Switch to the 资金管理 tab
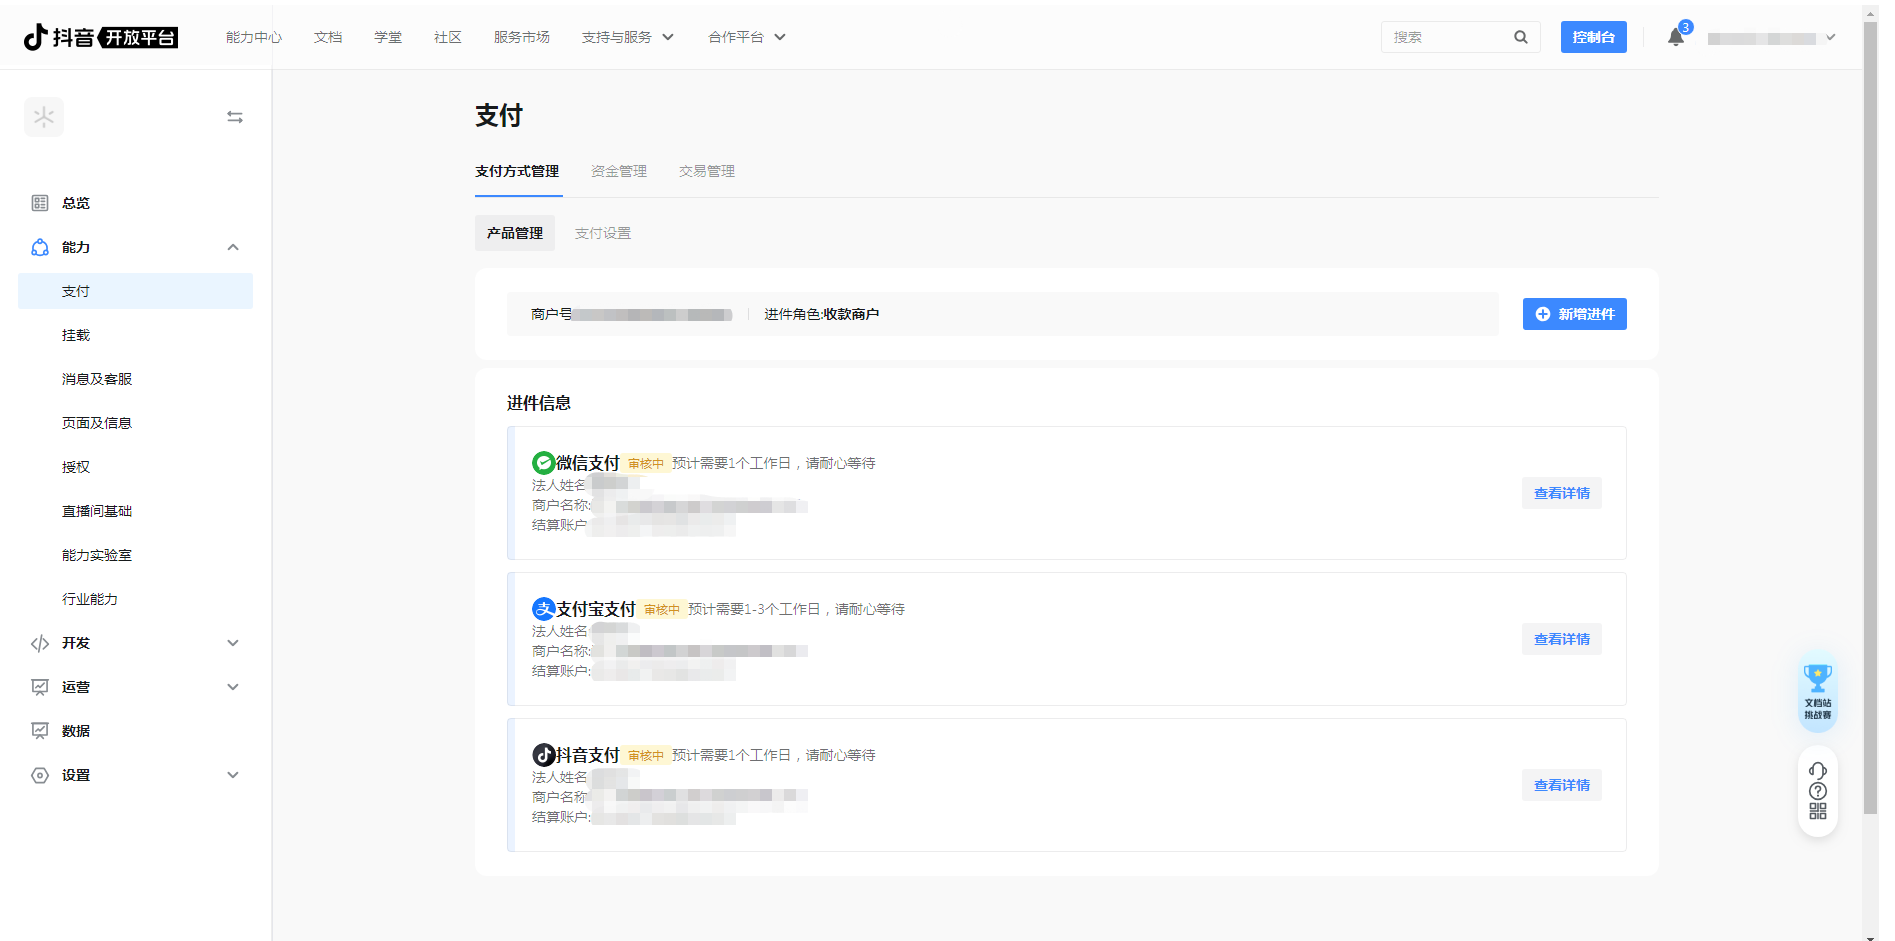This screenshot has width=1895, height=941. [x=618, y=171]
